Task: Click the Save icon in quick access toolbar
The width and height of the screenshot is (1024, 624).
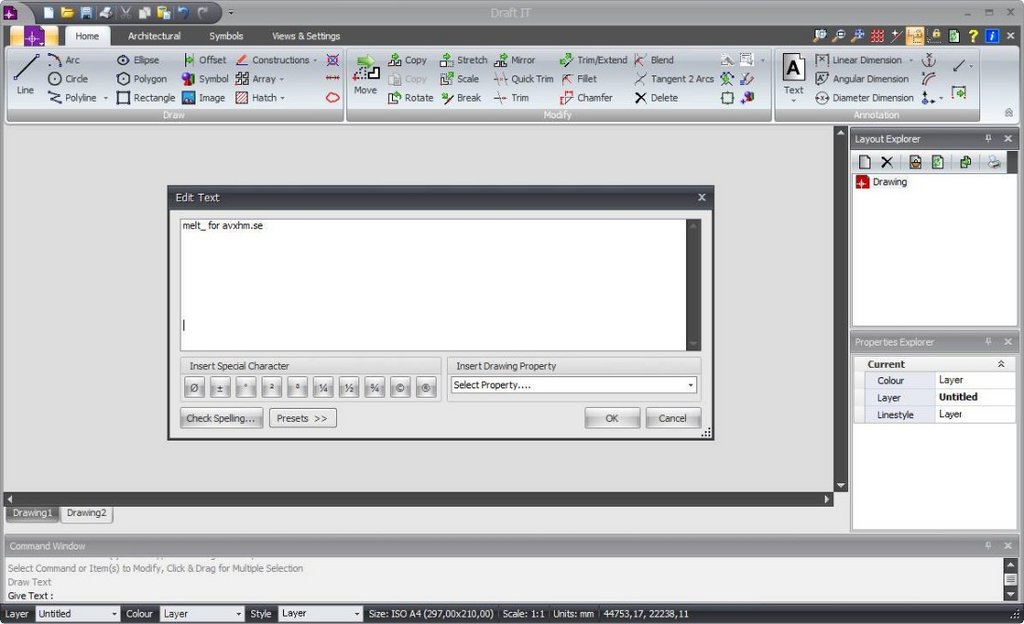Action: pyautogui.click(x=86, y=12)
